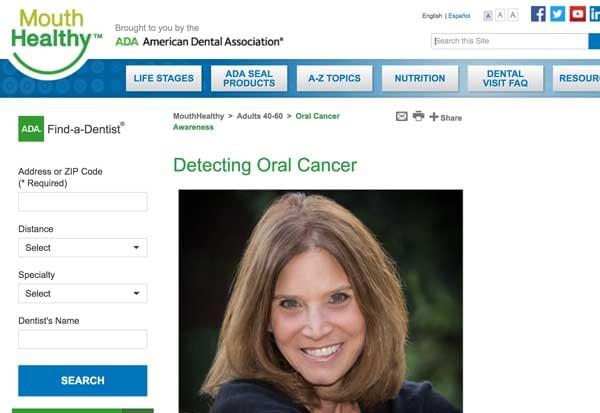Open the Twitter social icon
Image resolution: width=600 pixels, height=413 pixels.
(x=558, y=14)
